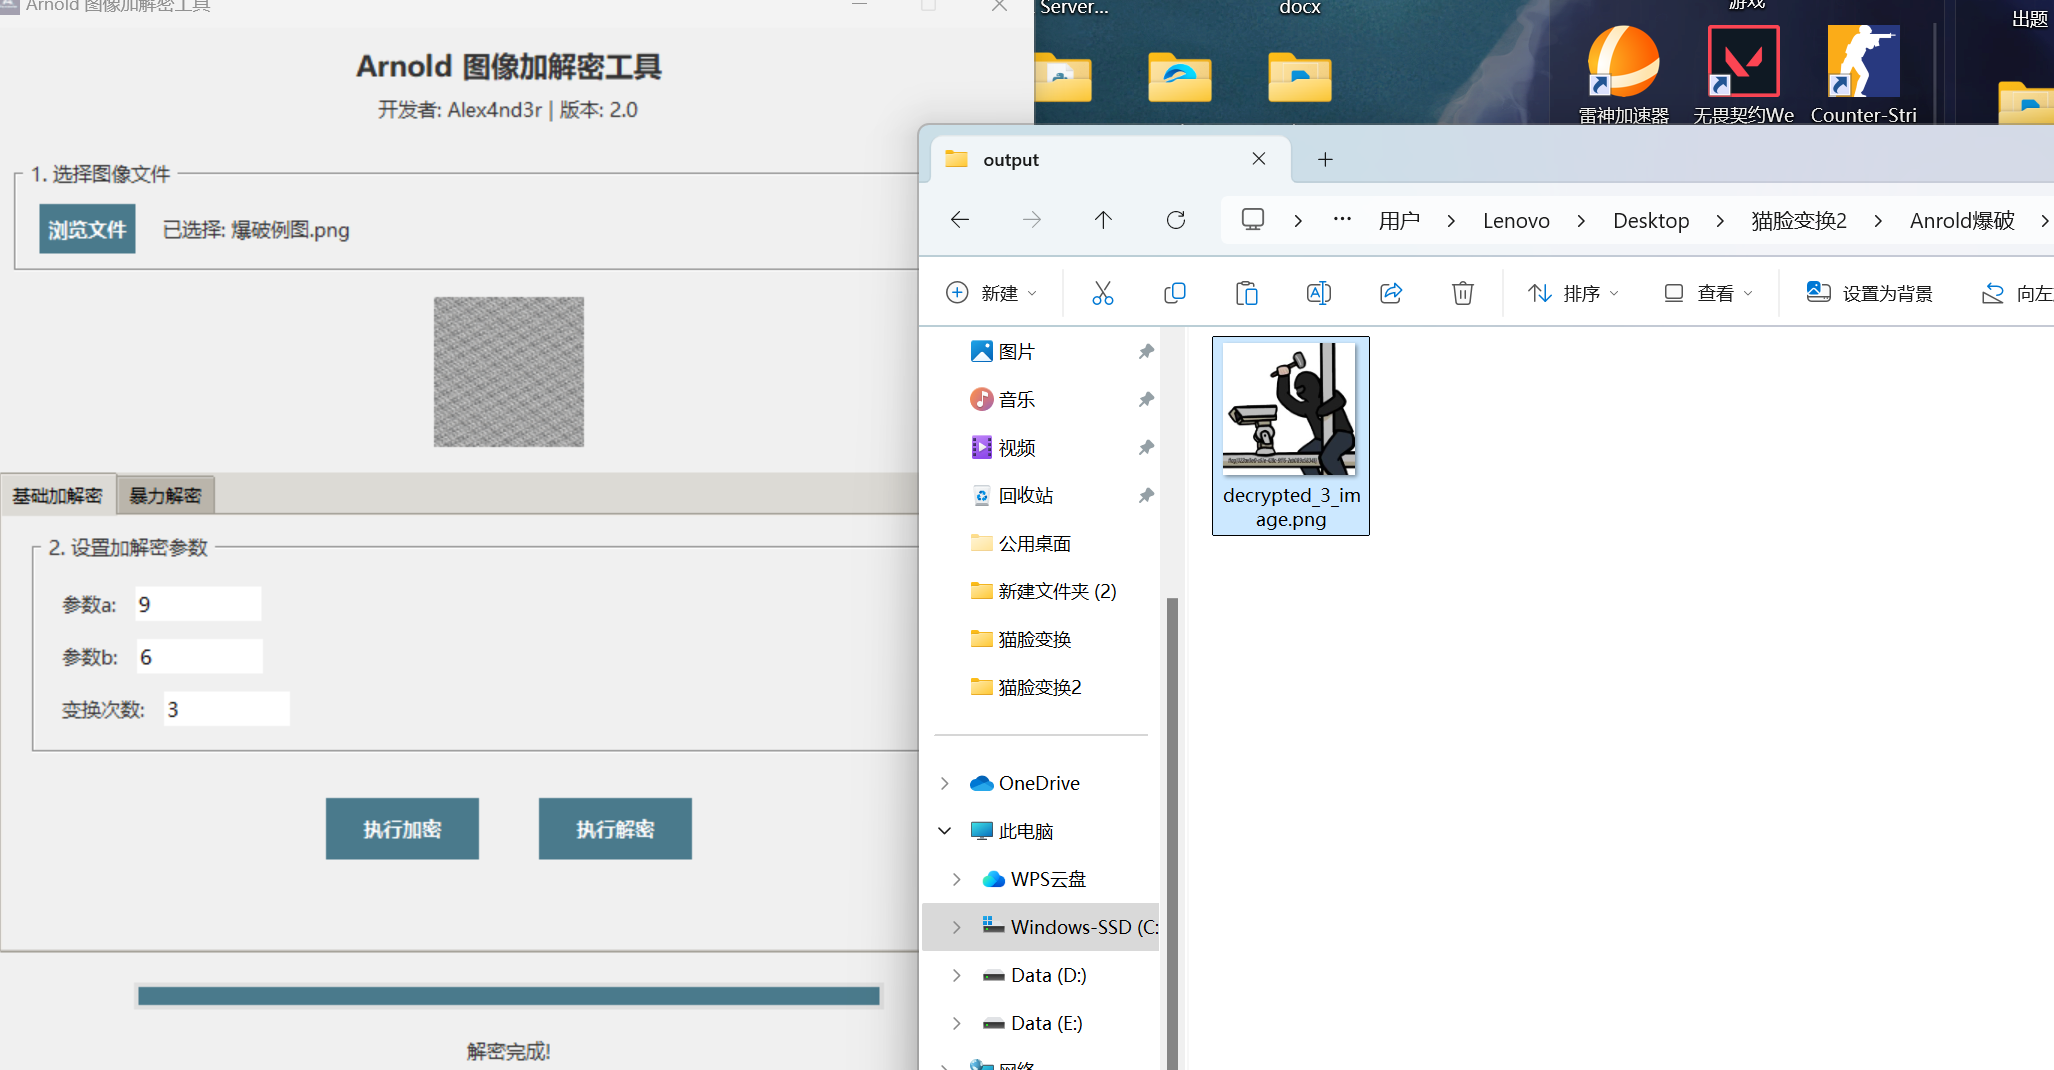Click the 浏览文件 button
The width and height of the screenshot is (2054, 1070).
click(87, 228)
